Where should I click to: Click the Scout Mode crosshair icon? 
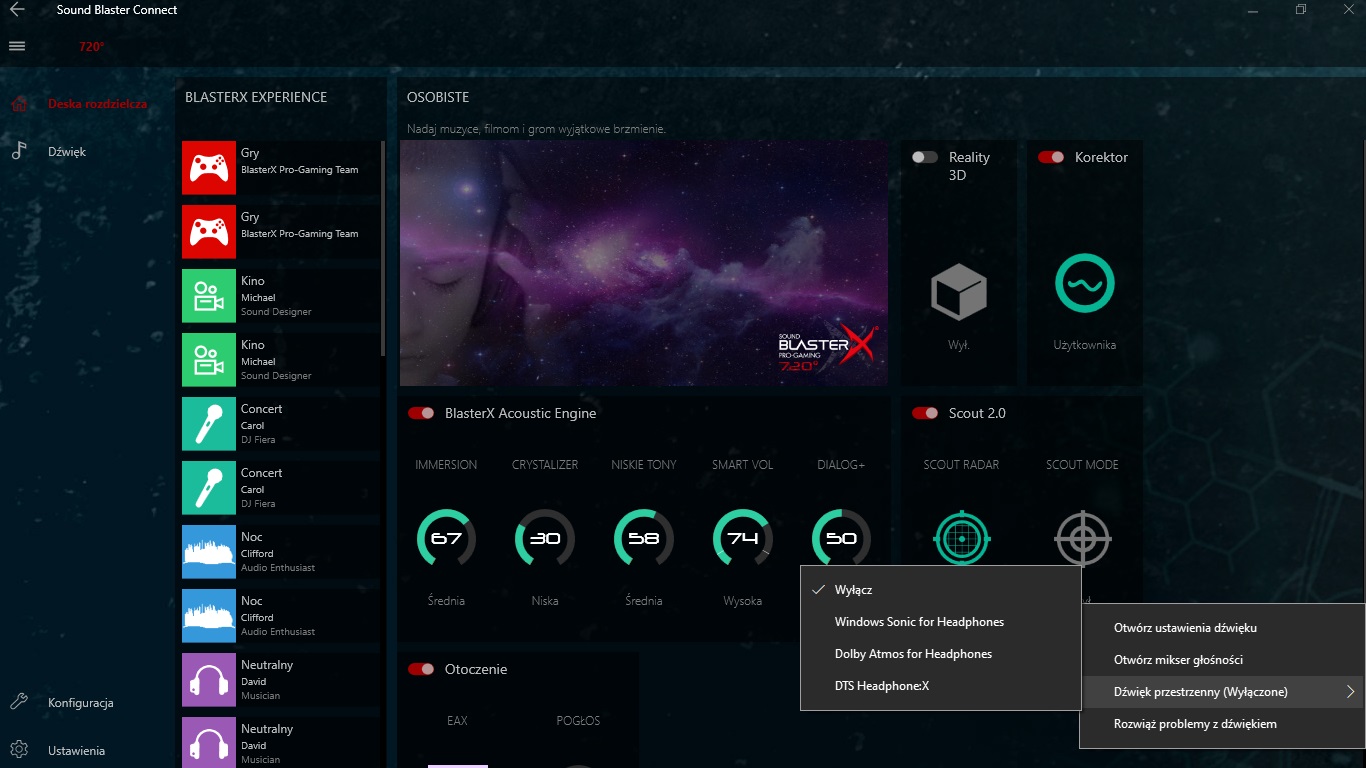click(x=1082, y=538)
